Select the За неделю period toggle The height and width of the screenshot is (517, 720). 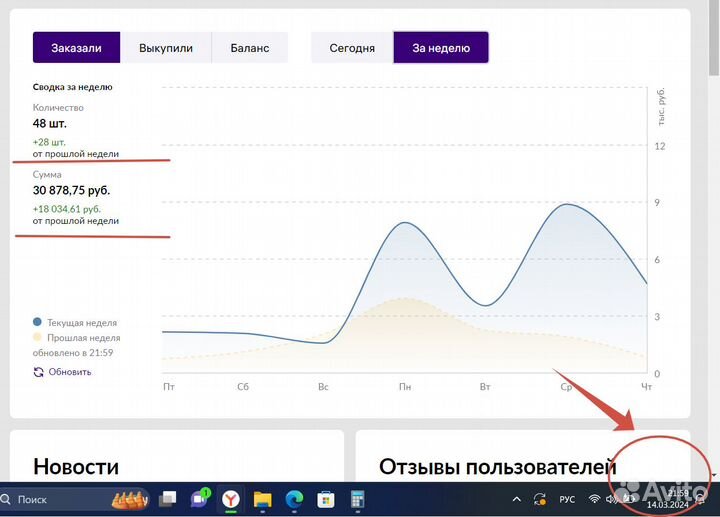click(x=441, y=48)
